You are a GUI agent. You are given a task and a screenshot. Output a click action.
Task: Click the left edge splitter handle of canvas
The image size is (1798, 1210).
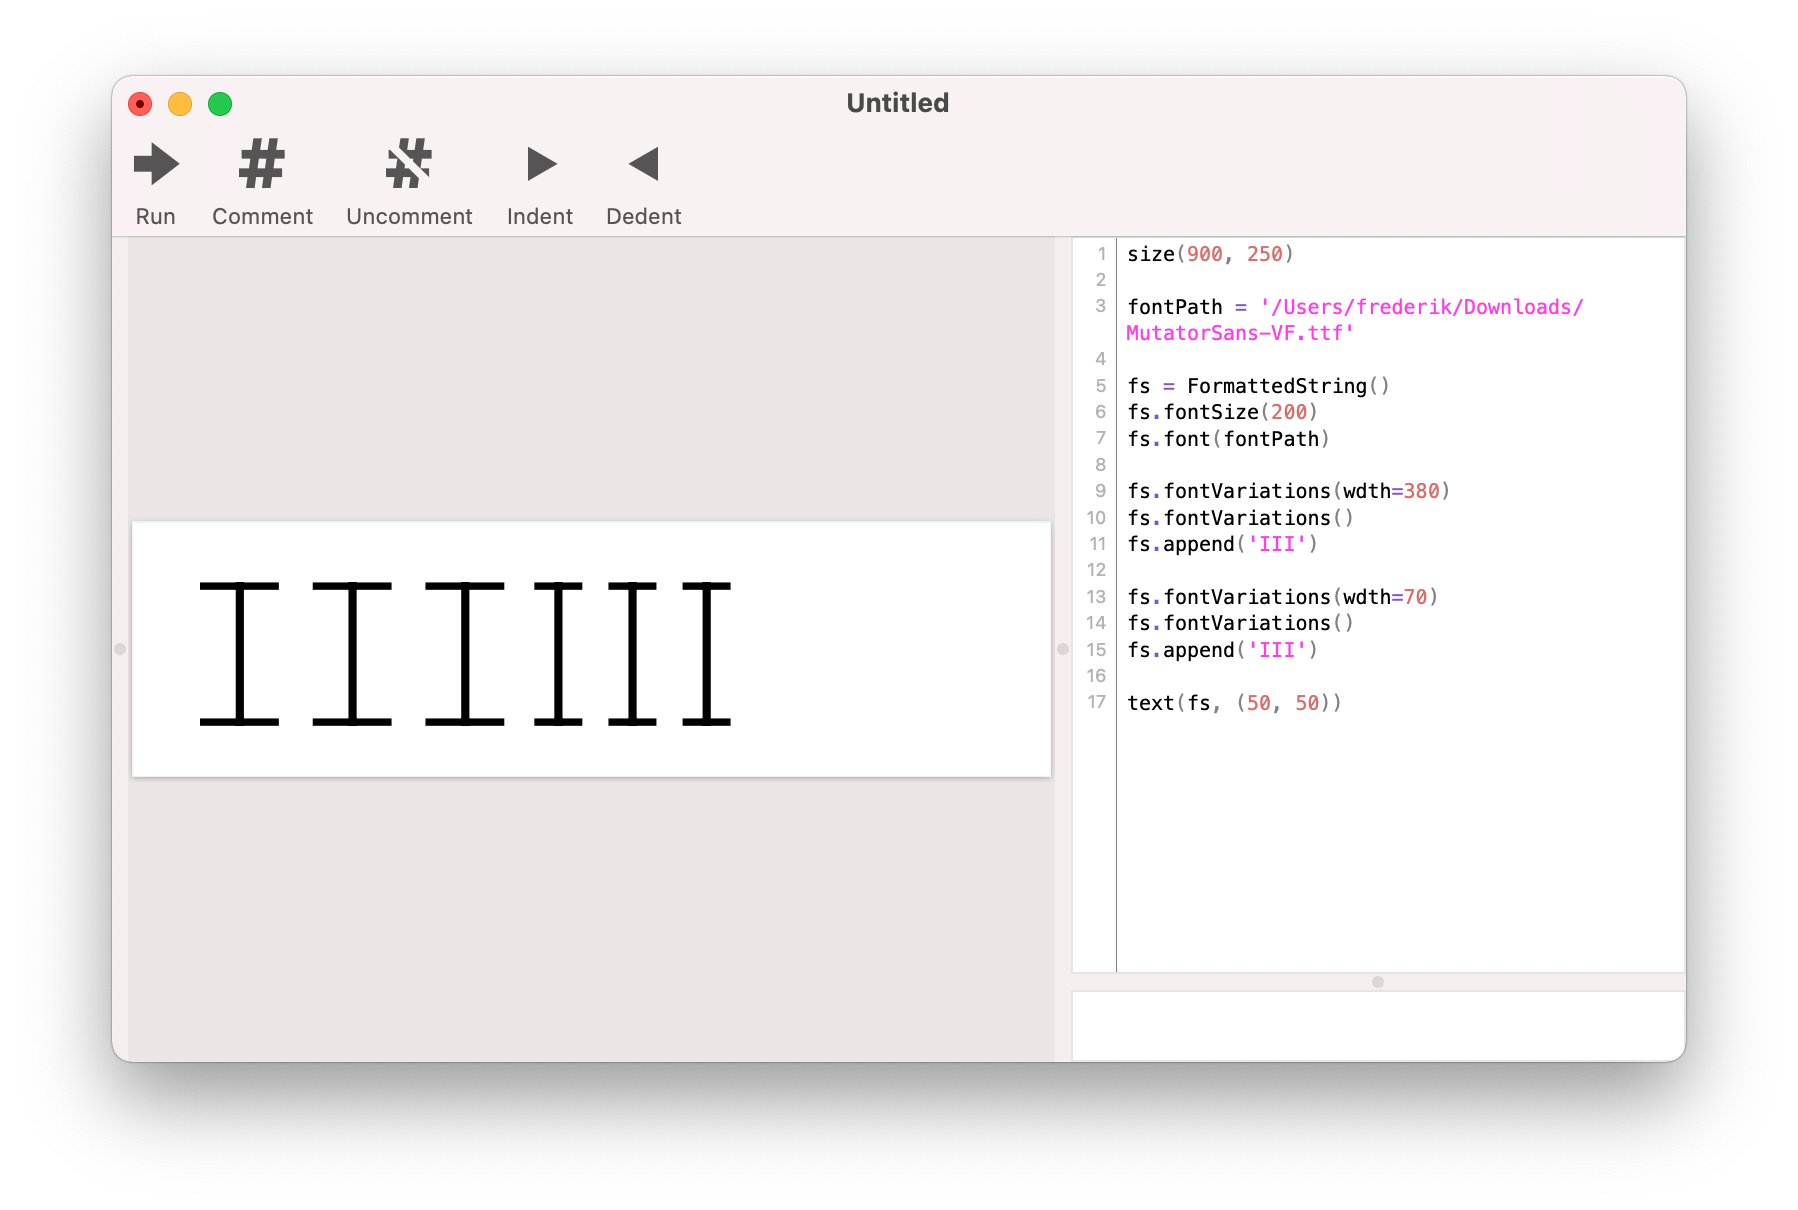point(120,649)
